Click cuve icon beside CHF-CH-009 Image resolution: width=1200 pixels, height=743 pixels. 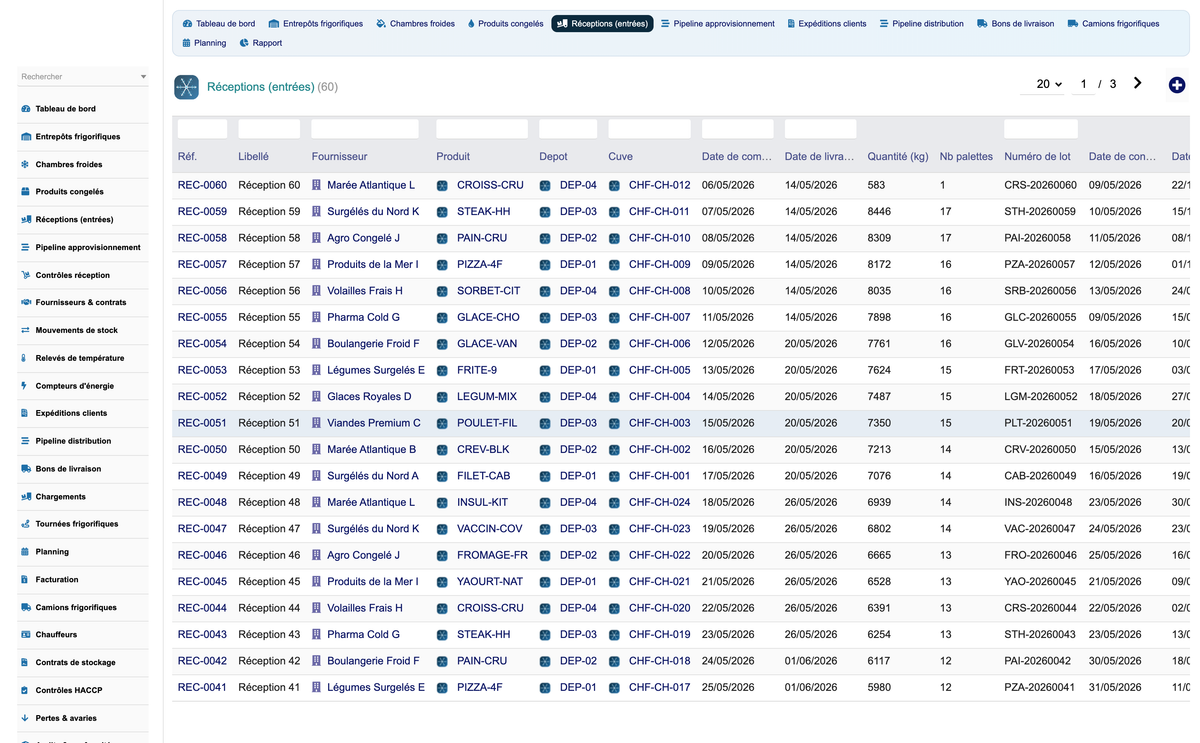click(x=614, y=265)
